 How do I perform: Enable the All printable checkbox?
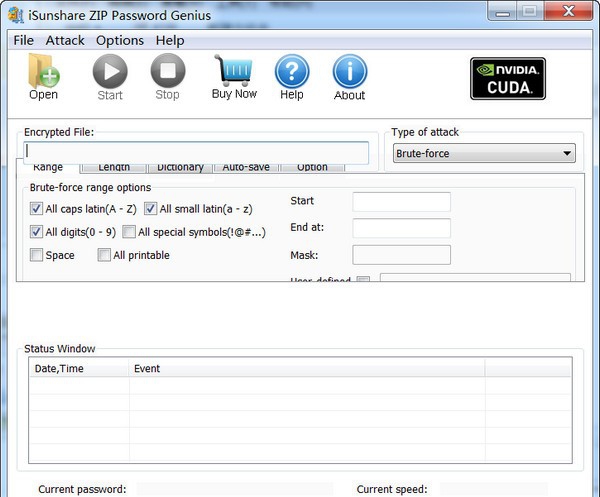pyautogui.click(x=104, y=255)
